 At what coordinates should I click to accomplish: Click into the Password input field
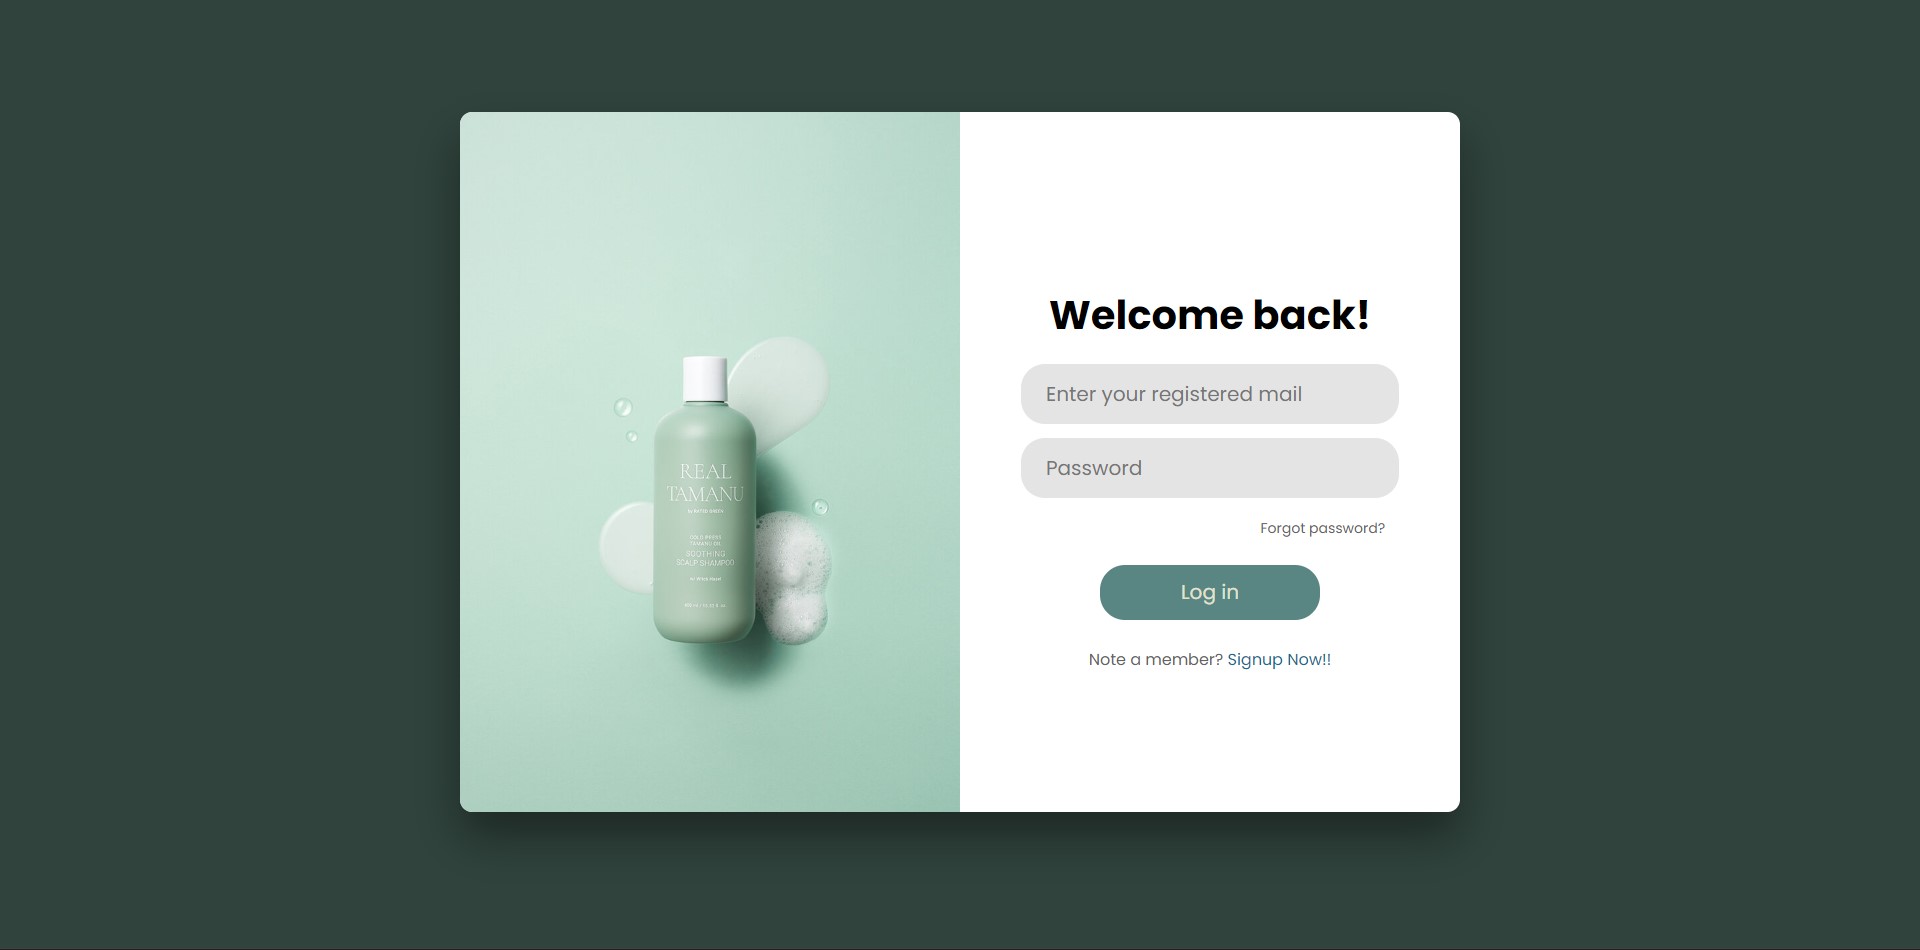click(1209, 468)
